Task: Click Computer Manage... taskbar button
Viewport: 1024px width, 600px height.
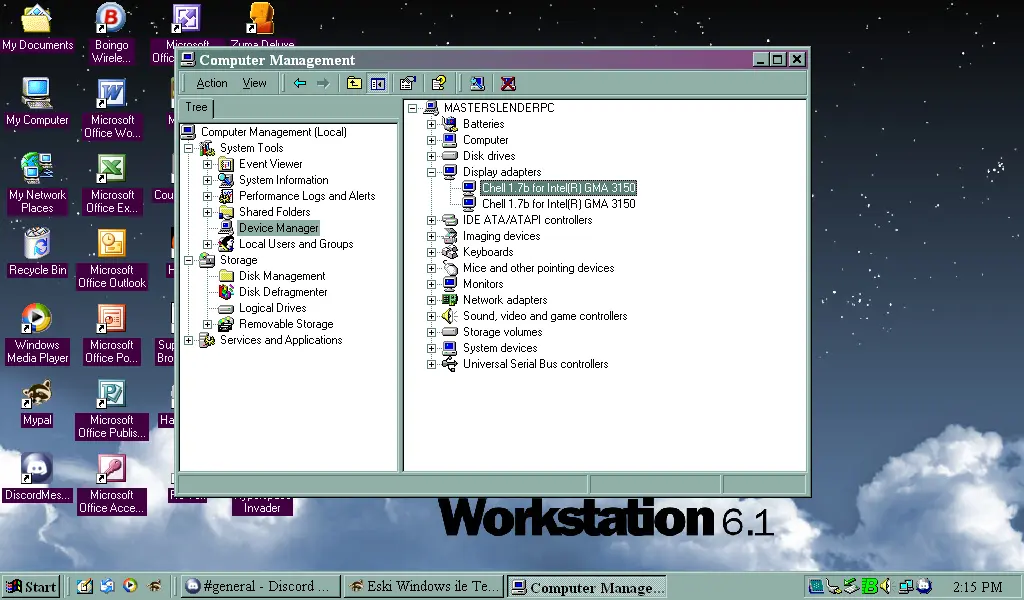Action: click(587, 586)
